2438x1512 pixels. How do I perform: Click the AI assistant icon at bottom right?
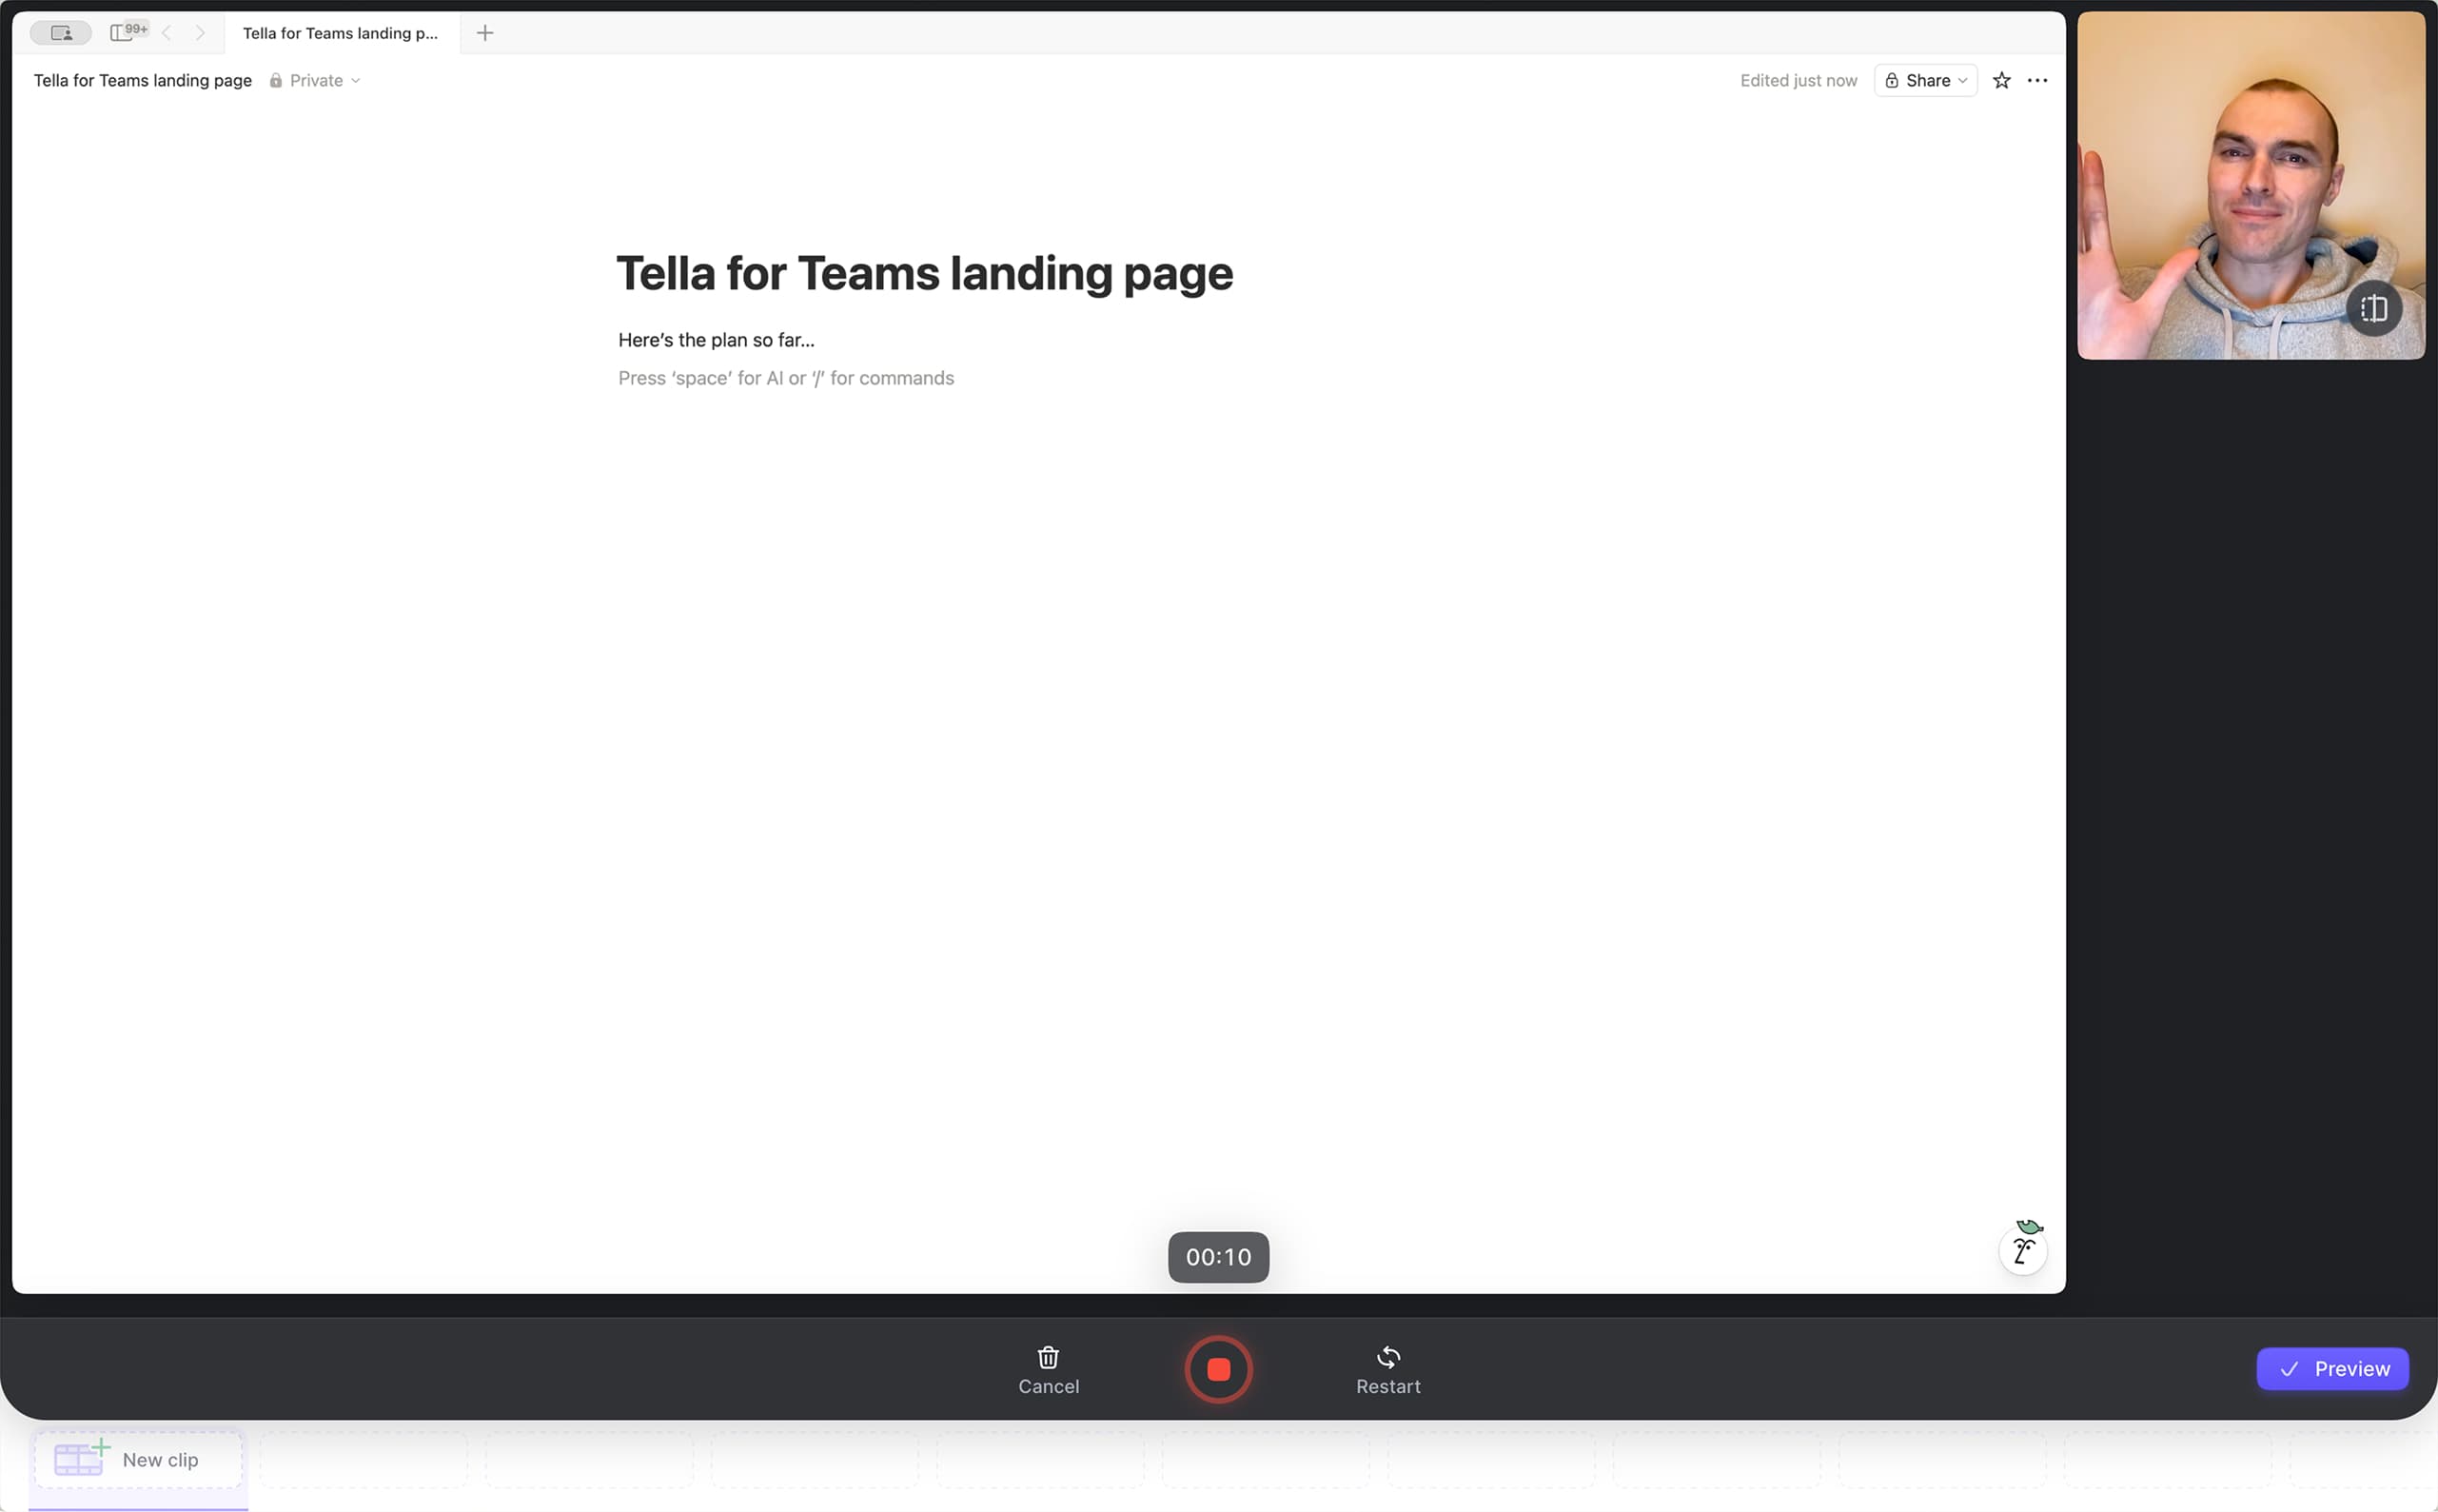pos(2022,1249)
